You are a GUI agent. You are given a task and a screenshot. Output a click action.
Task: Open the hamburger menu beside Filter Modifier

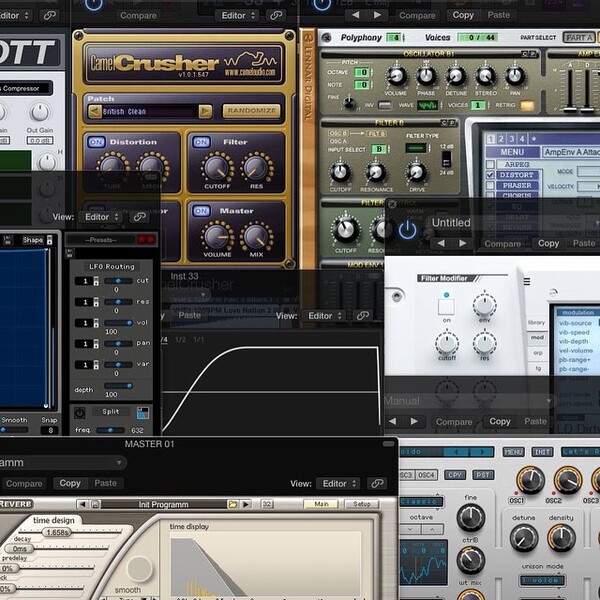pyautogui.click(x=527, y=282)
